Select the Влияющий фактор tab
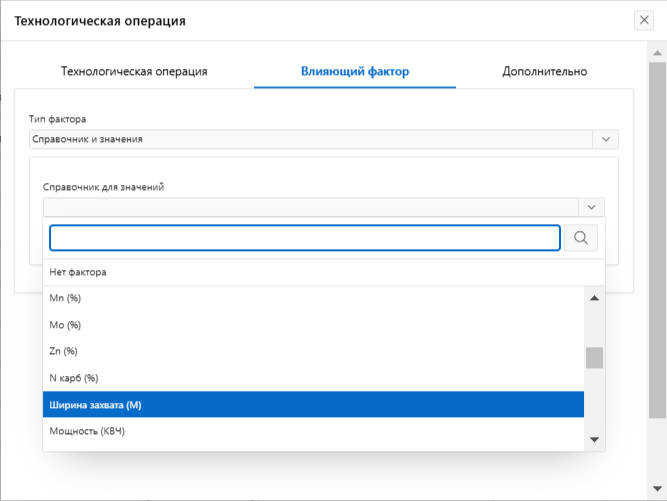This screenshot has height=501, width=667. 355,71
